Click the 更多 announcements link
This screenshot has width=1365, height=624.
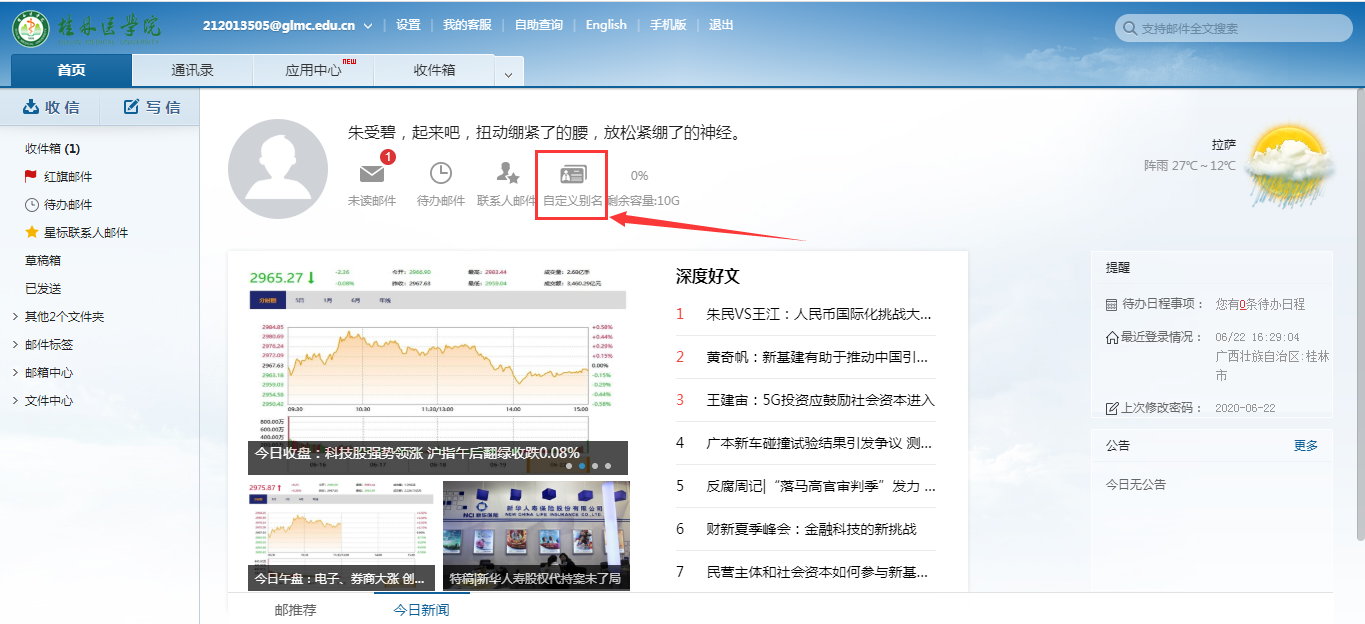pos(1305,445)
